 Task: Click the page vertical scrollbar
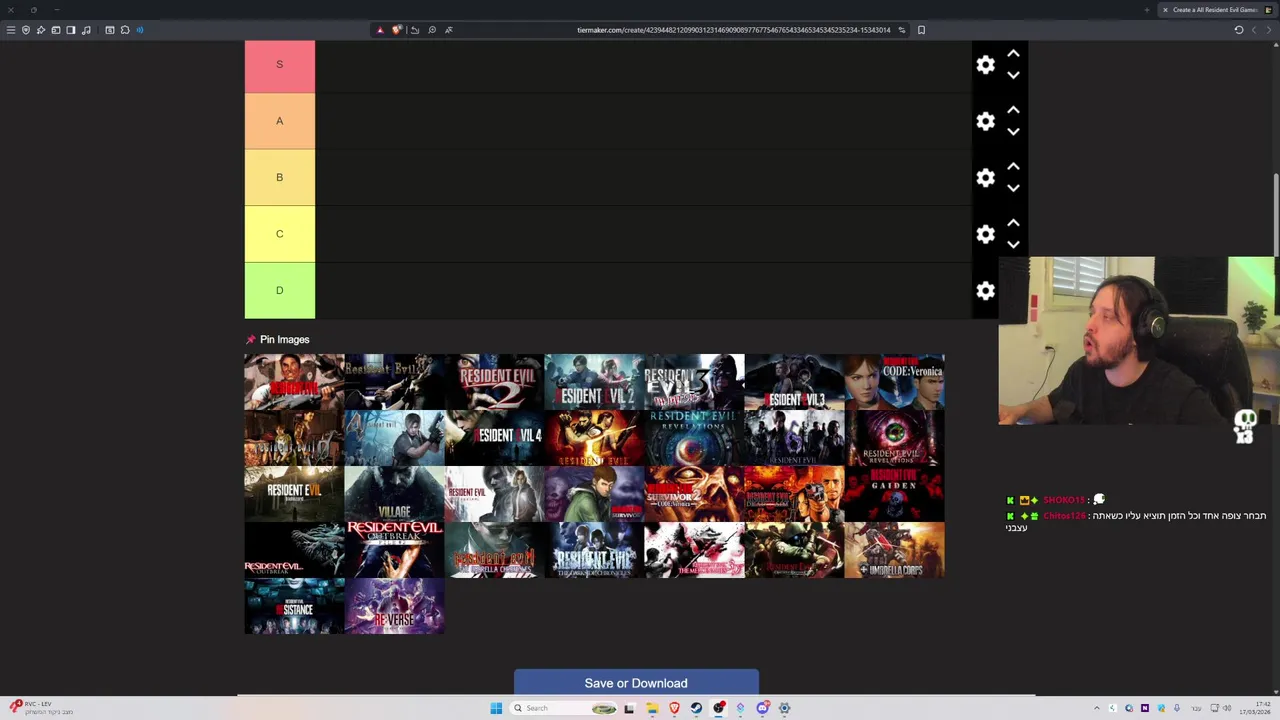[x=1275, y=215]
